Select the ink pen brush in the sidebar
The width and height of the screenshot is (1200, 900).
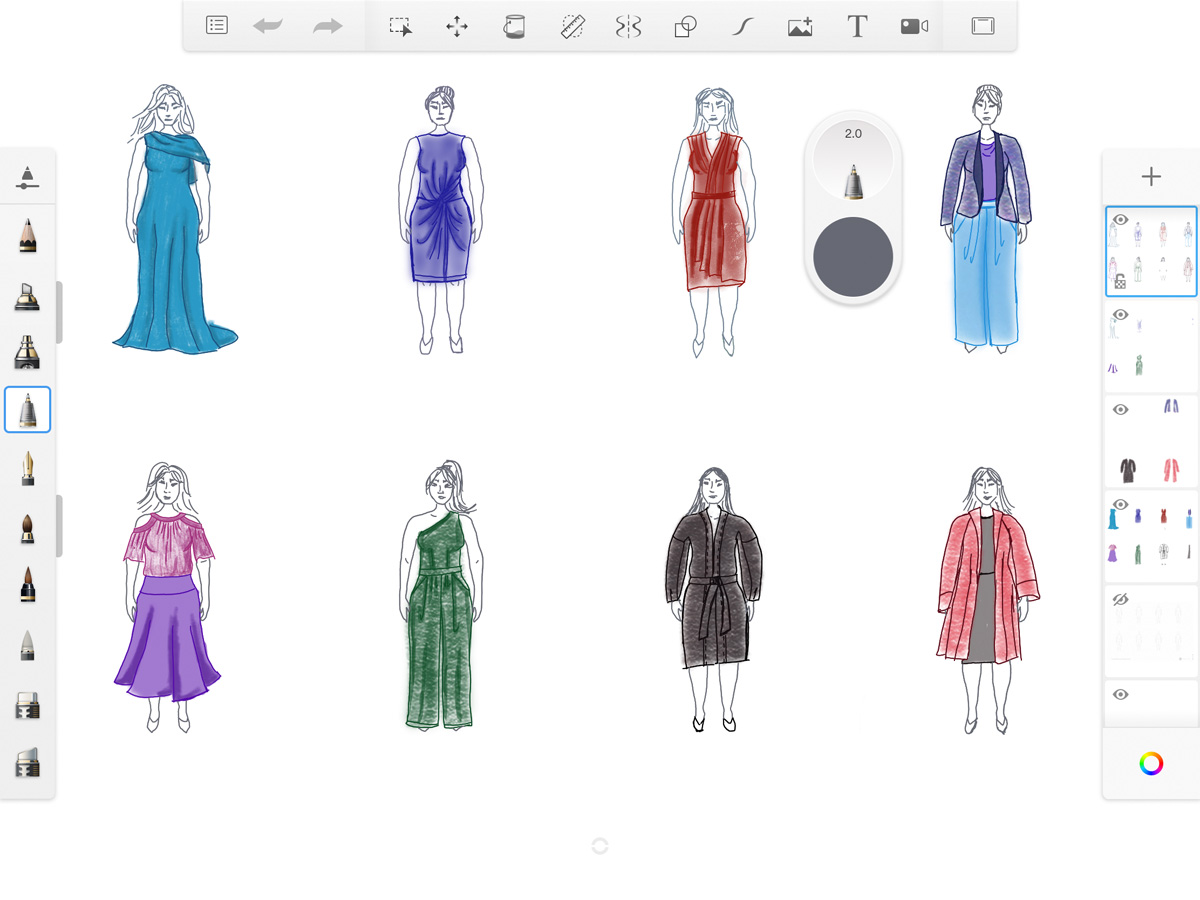(27, 467)
